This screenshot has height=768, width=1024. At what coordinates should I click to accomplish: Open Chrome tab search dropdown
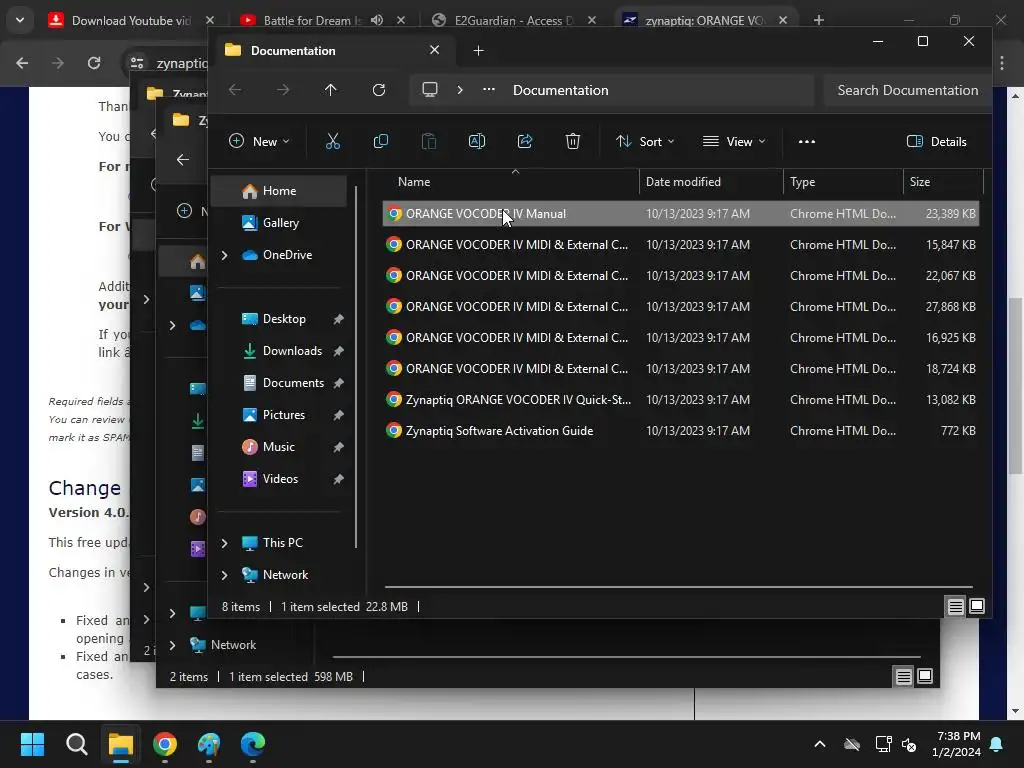pos(20,20)
